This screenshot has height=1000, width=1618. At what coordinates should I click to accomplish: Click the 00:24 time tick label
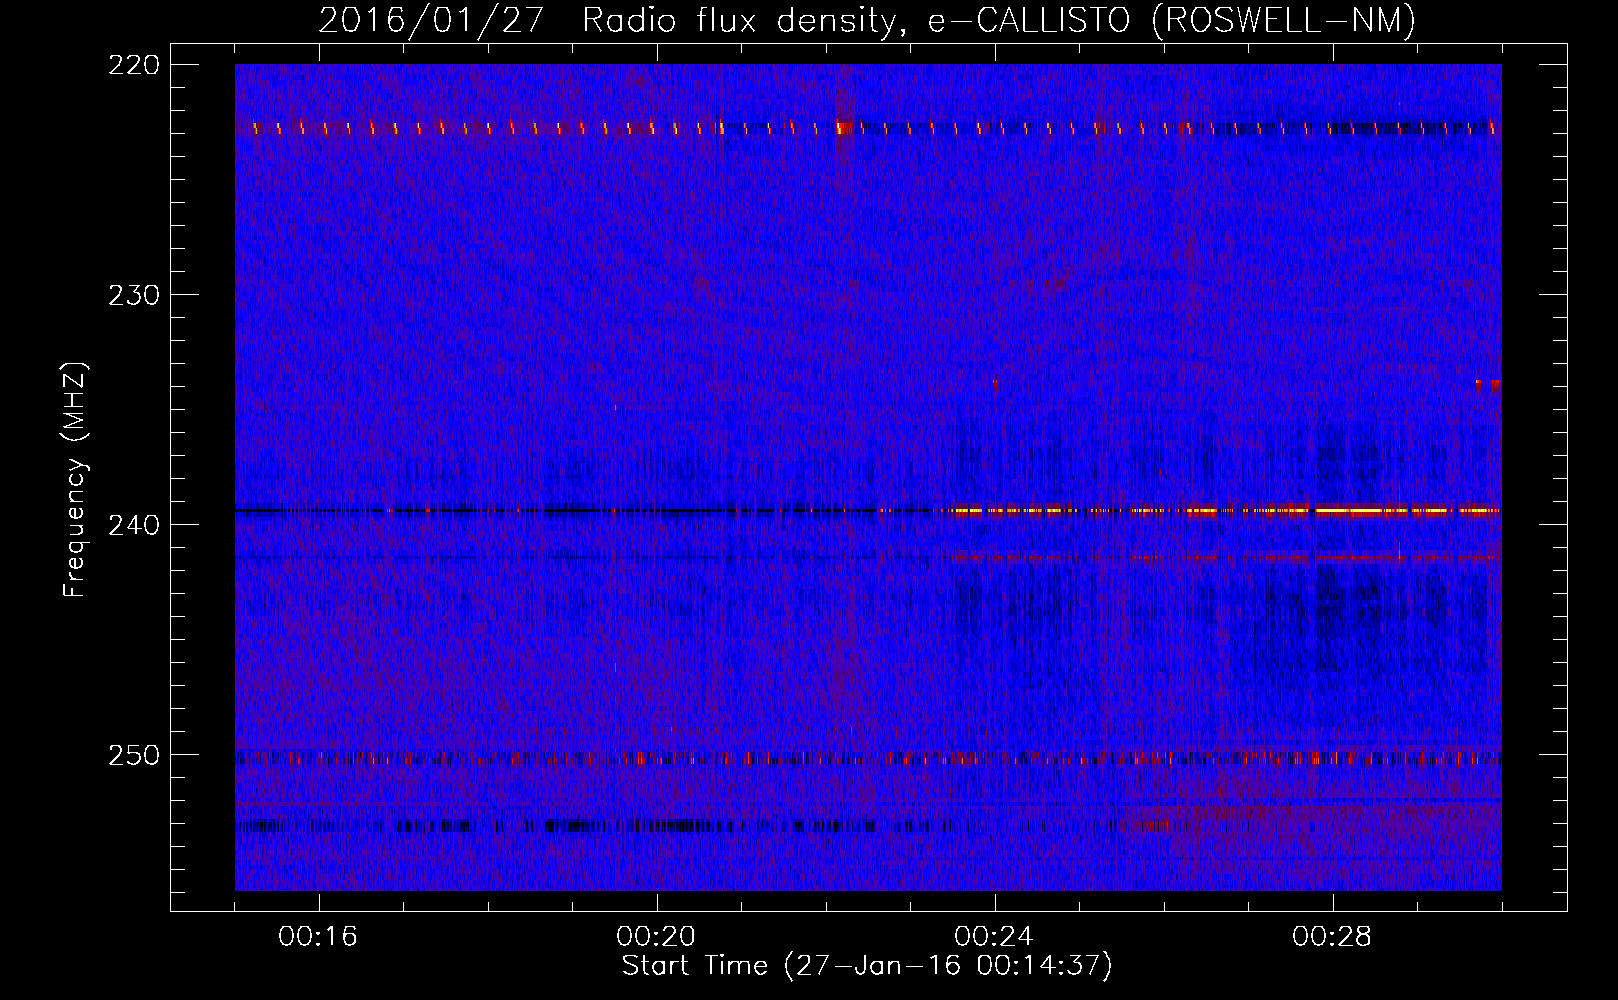994,937
